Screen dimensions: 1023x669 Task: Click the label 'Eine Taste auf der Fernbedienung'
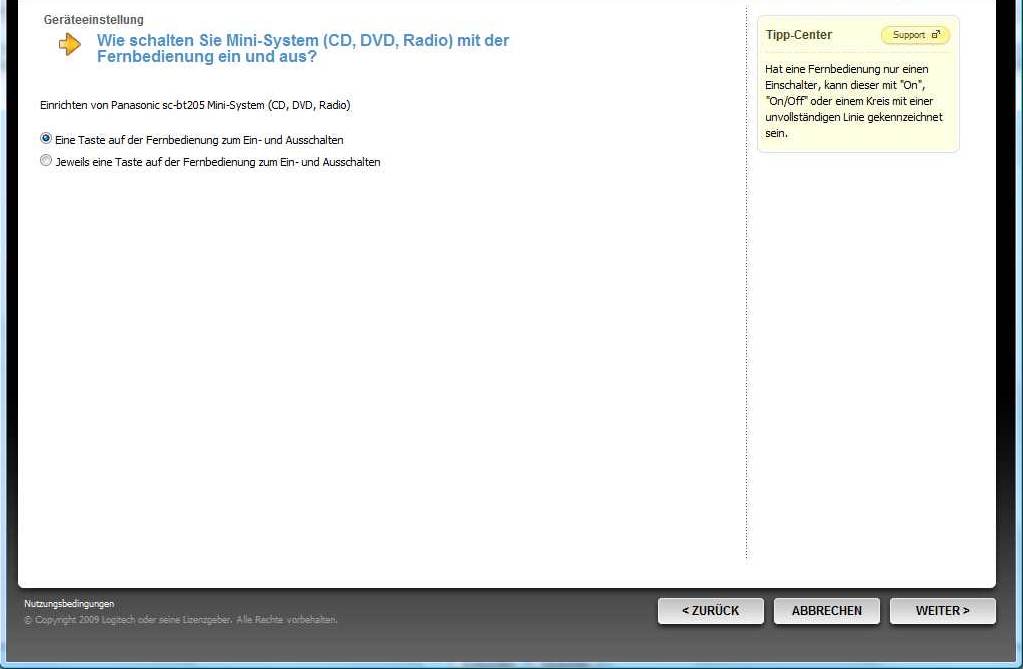coord(199,140)
